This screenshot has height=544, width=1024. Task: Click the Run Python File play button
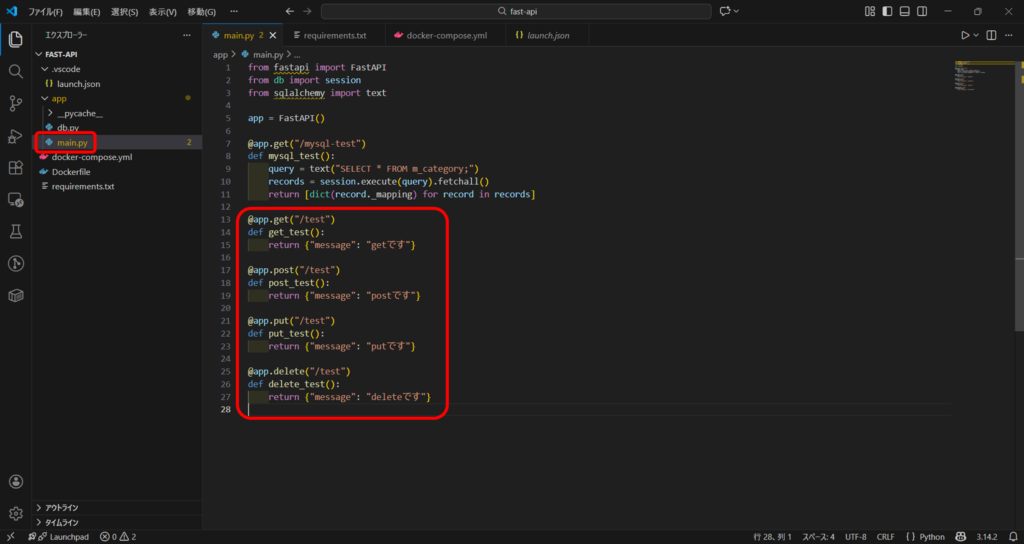[965, 35]
